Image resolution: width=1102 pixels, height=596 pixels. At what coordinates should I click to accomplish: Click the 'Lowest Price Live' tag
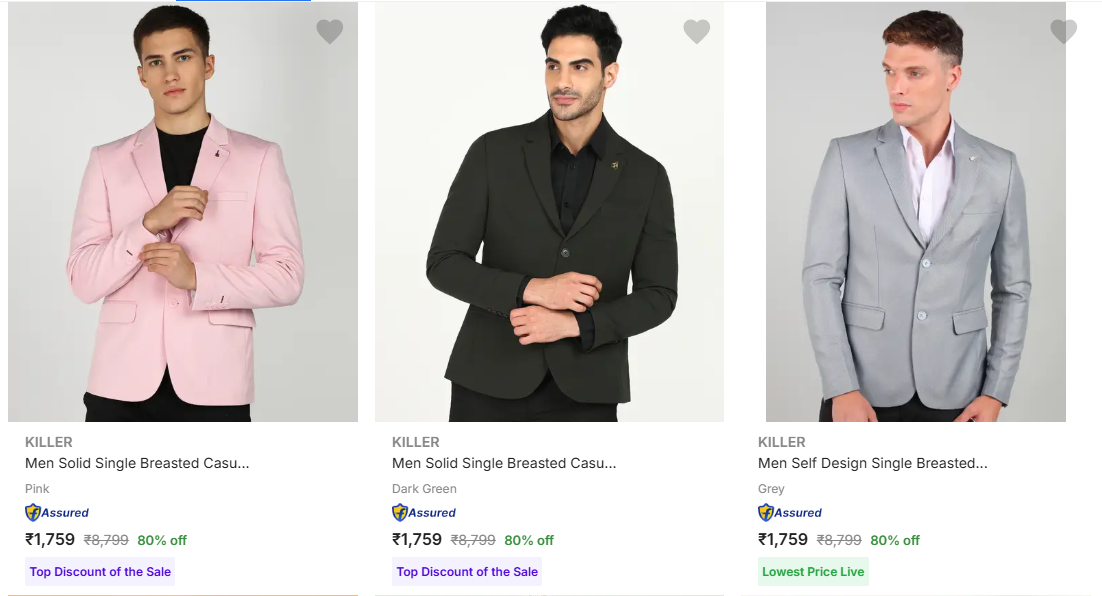click(x=813, y=572)
